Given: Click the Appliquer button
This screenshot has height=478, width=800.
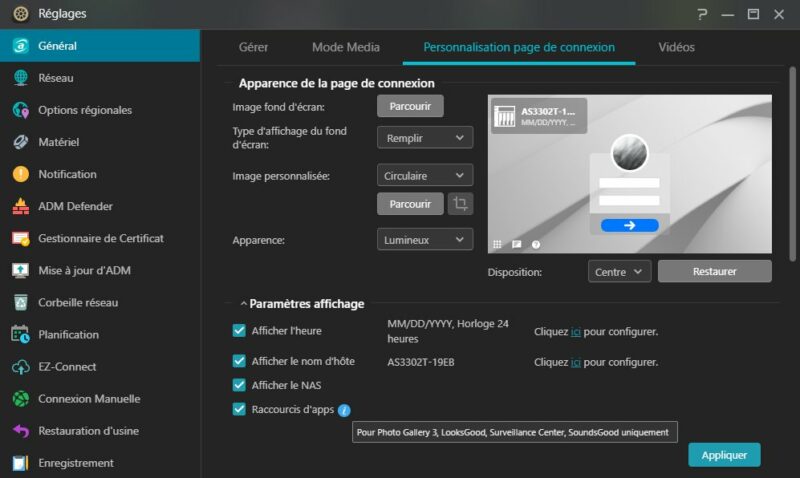Looking at the screenshot, I should tap(724, 454).
